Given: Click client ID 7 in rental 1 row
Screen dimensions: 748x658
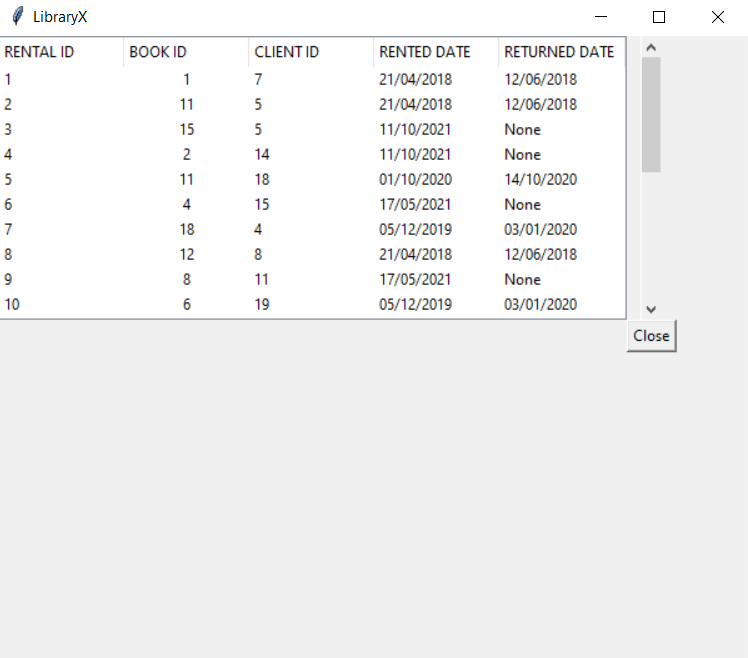Looking at the screenshot, I should (x=258, y=79).
